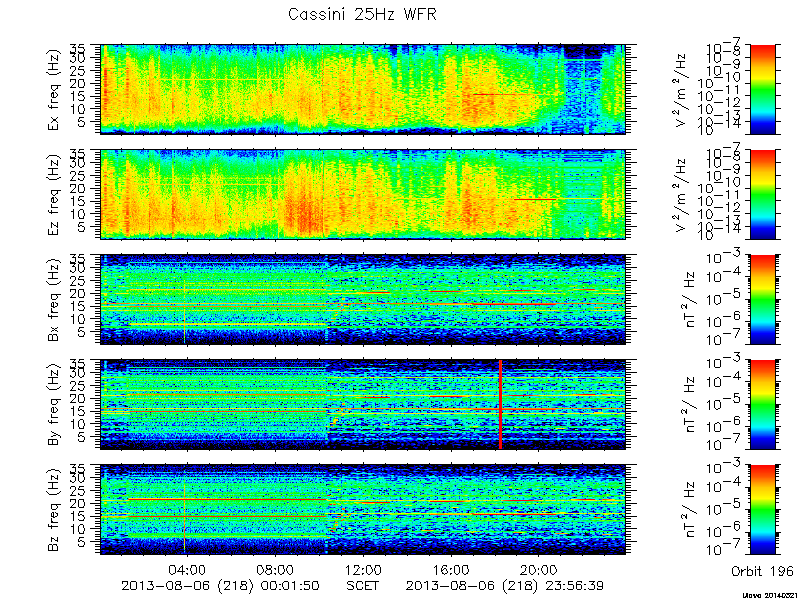
Task: Click the 20:00 time axis label
Action: [x=538, y=570]
